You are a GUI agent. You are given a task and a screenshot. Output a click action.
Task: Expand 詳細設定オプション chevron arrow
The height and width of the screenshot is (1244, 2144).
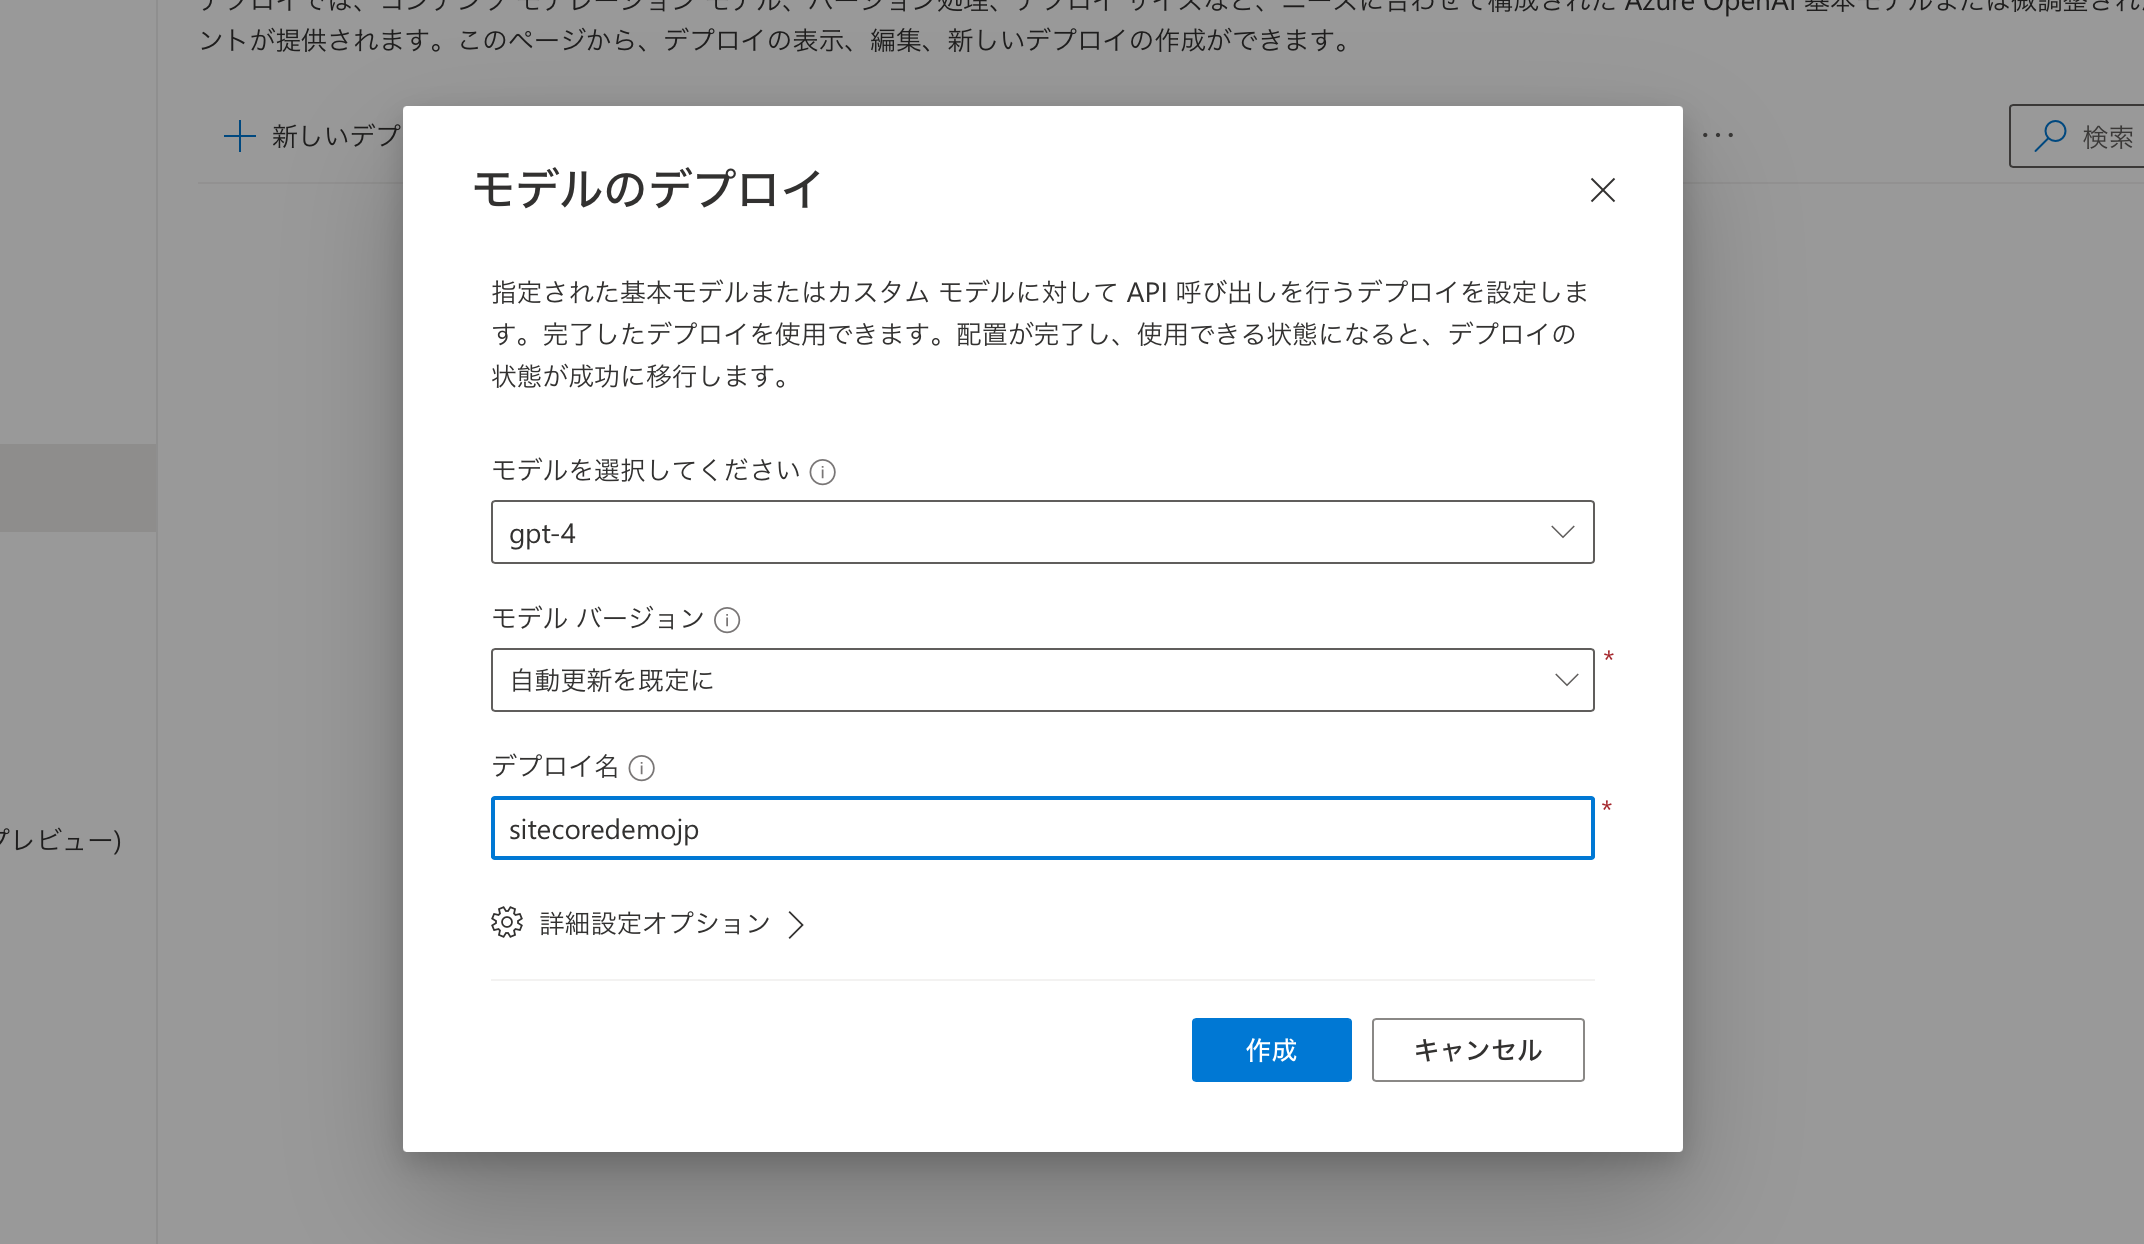click(796, 924)
